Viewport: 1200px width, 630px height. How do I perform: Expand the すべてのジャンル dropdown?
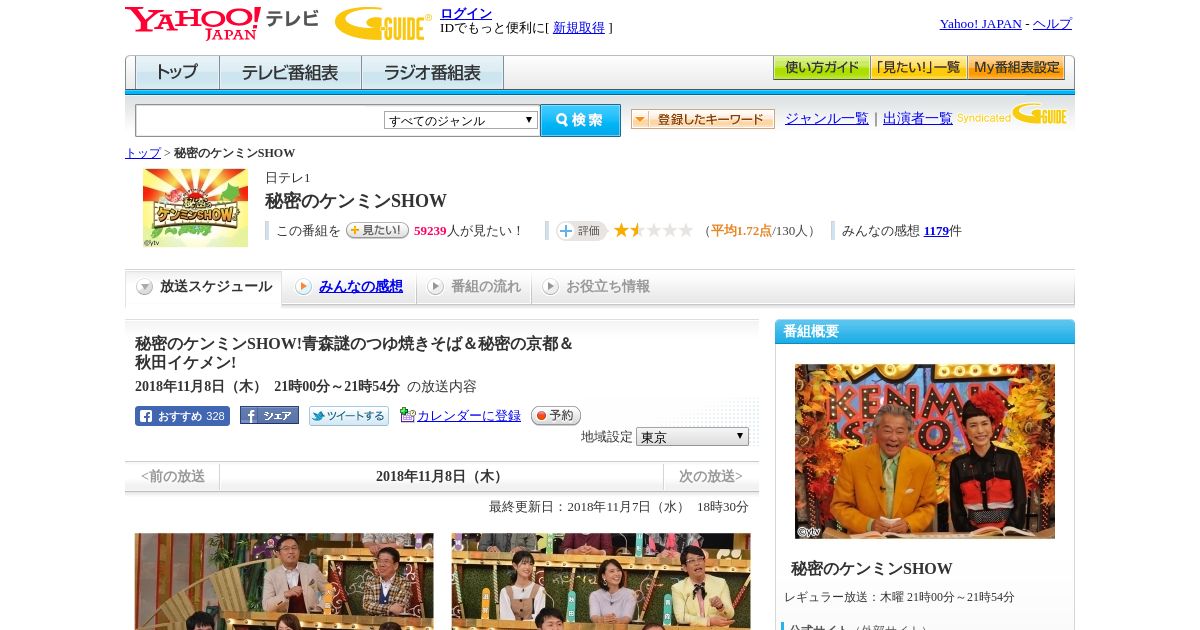[x=461, y=120]
